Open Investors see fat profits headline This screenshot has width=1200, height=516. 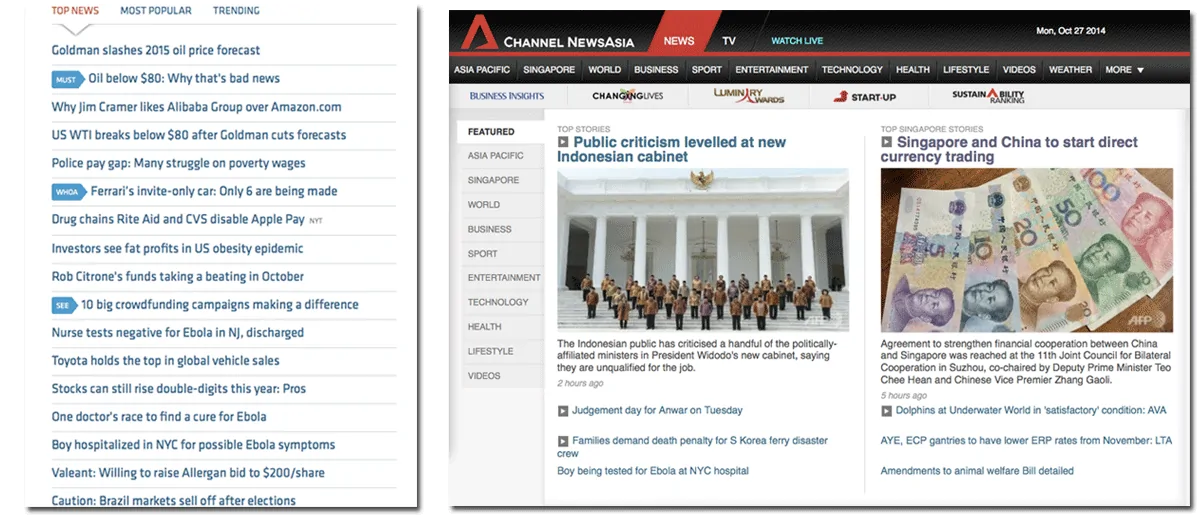178,248
